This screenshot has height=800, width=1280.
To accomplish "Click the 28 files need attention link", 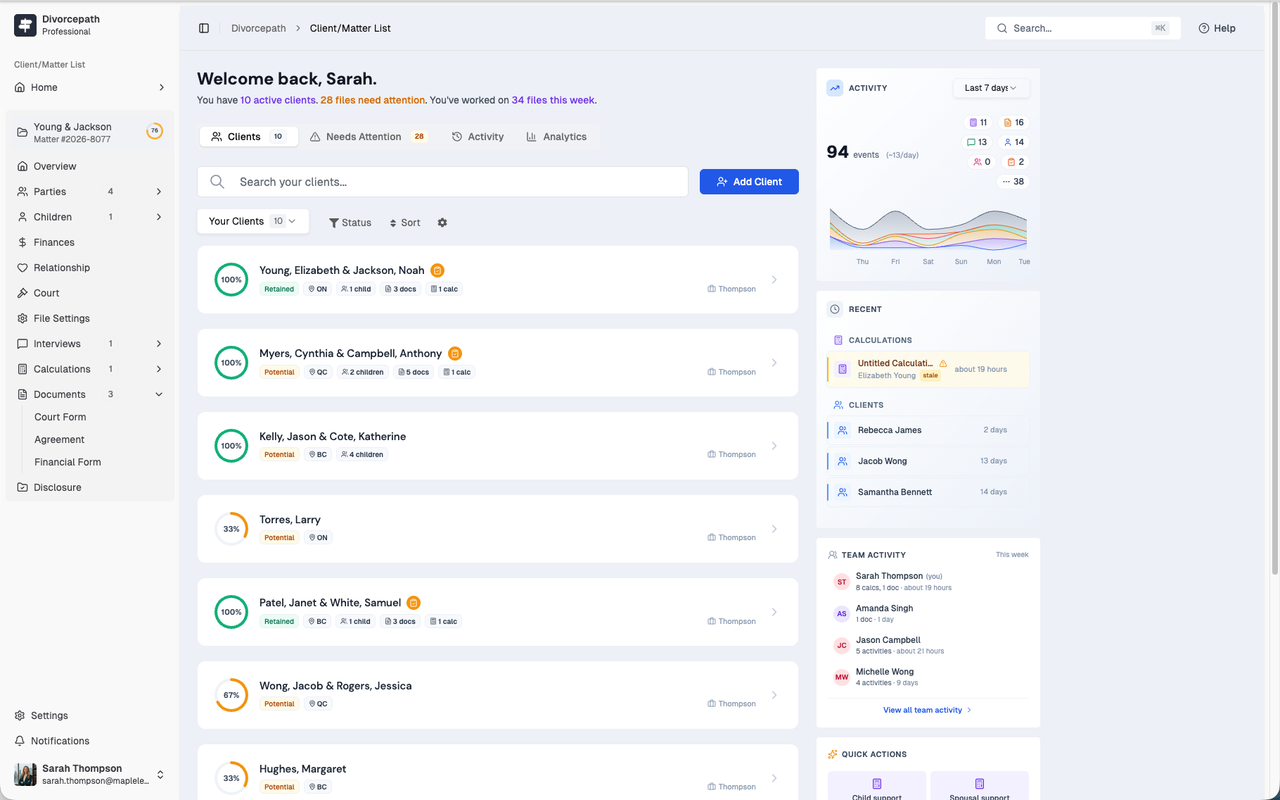I will 373,100.
